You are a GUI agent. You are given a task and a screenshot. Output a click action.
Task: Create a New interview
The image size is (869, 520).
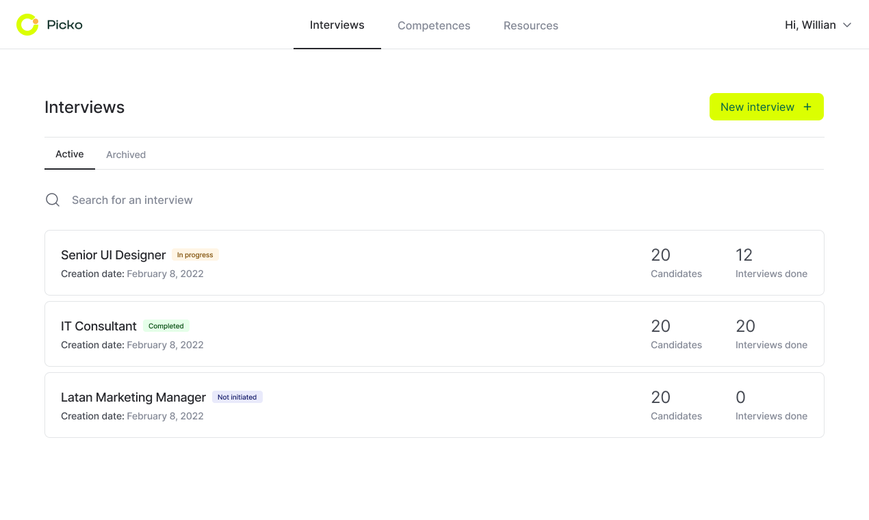[766, 107]
